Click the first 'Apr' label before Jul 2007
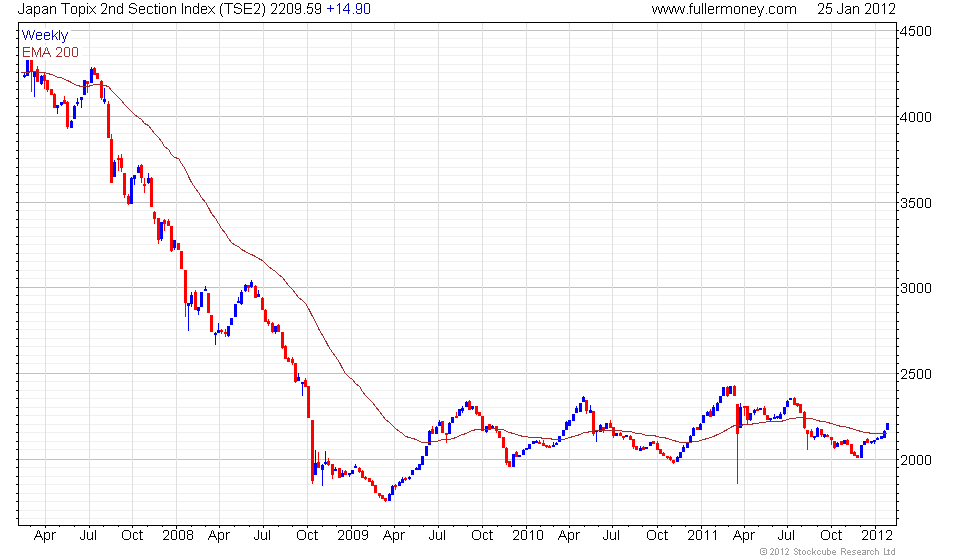This screenshot has height=560, width=980. (x=44, y=536)
